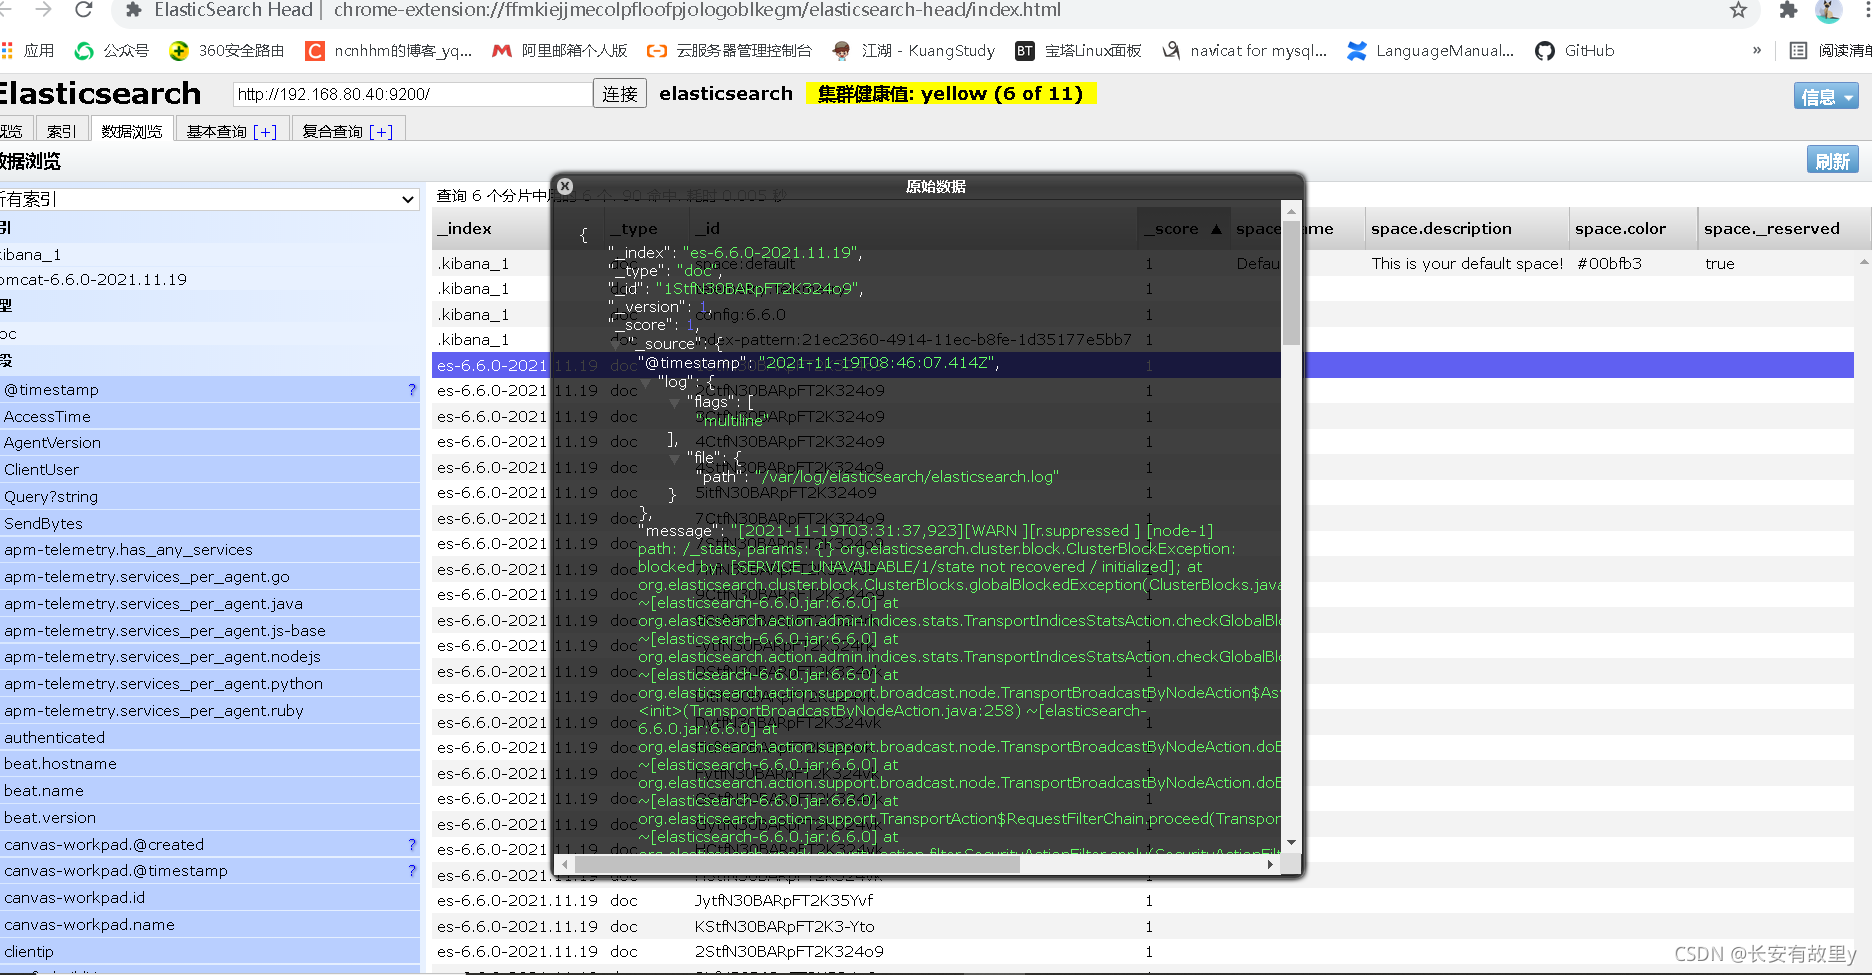Image resolution: width=1872 pixels, height=975 pixels.
Task: Open the 复合查询 tab
Action: click(x=347, y=131)
